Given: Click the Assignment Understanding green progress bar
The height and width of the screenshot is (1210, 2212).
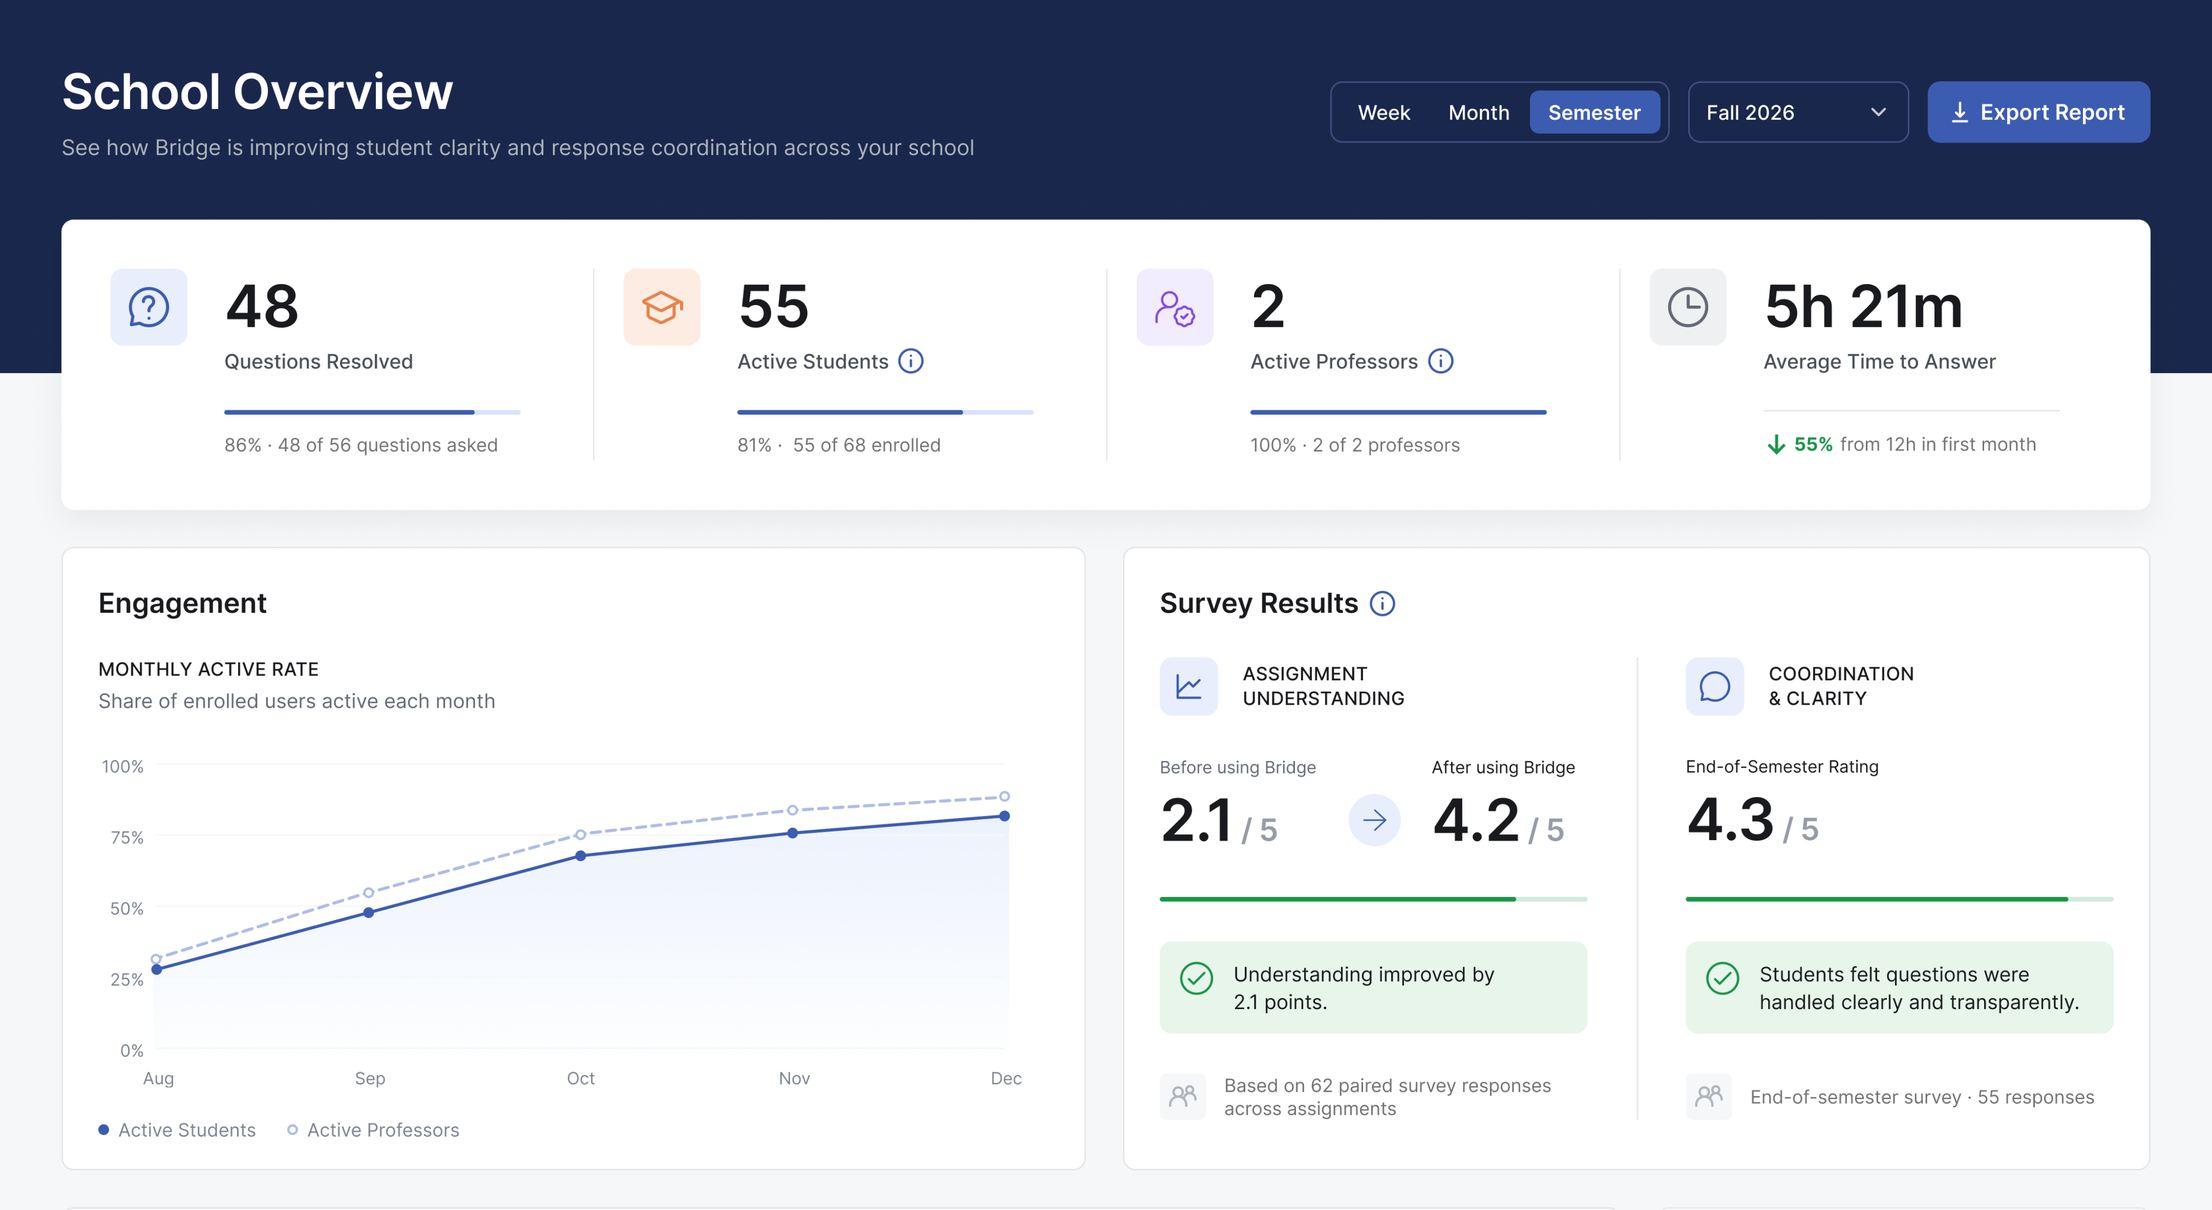Looking at the screenshot, I should pyautogui.click(x=1373, y=899).
